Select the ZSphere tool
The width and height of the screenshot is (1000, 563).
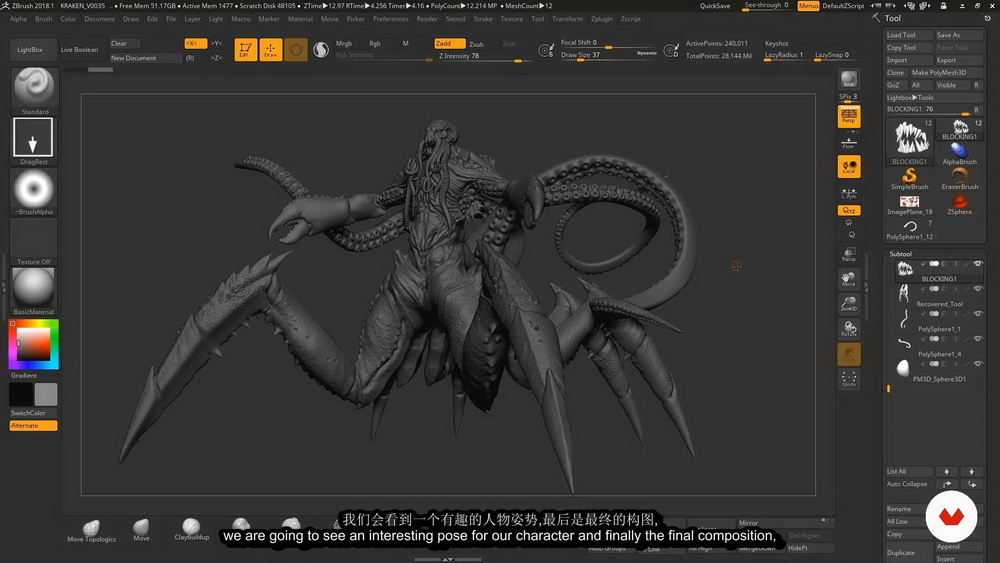(959, 204)
